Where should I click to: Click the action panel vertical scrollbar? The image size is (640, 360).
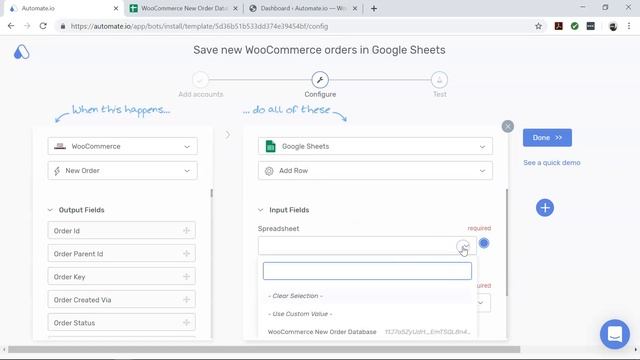click(507, 242)
